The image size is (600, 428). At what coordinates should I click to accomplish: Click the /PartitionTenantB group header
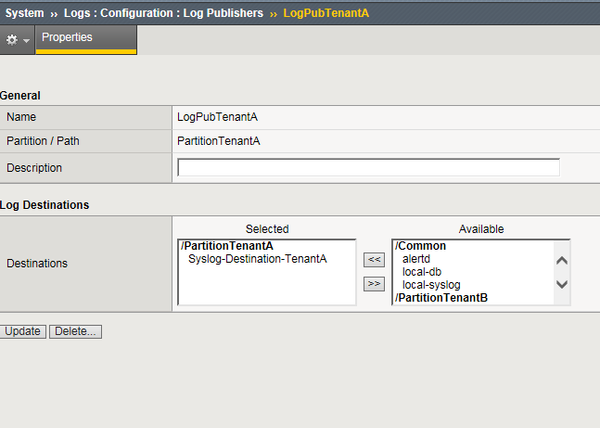pyautogui.click(x=441, y=298)
